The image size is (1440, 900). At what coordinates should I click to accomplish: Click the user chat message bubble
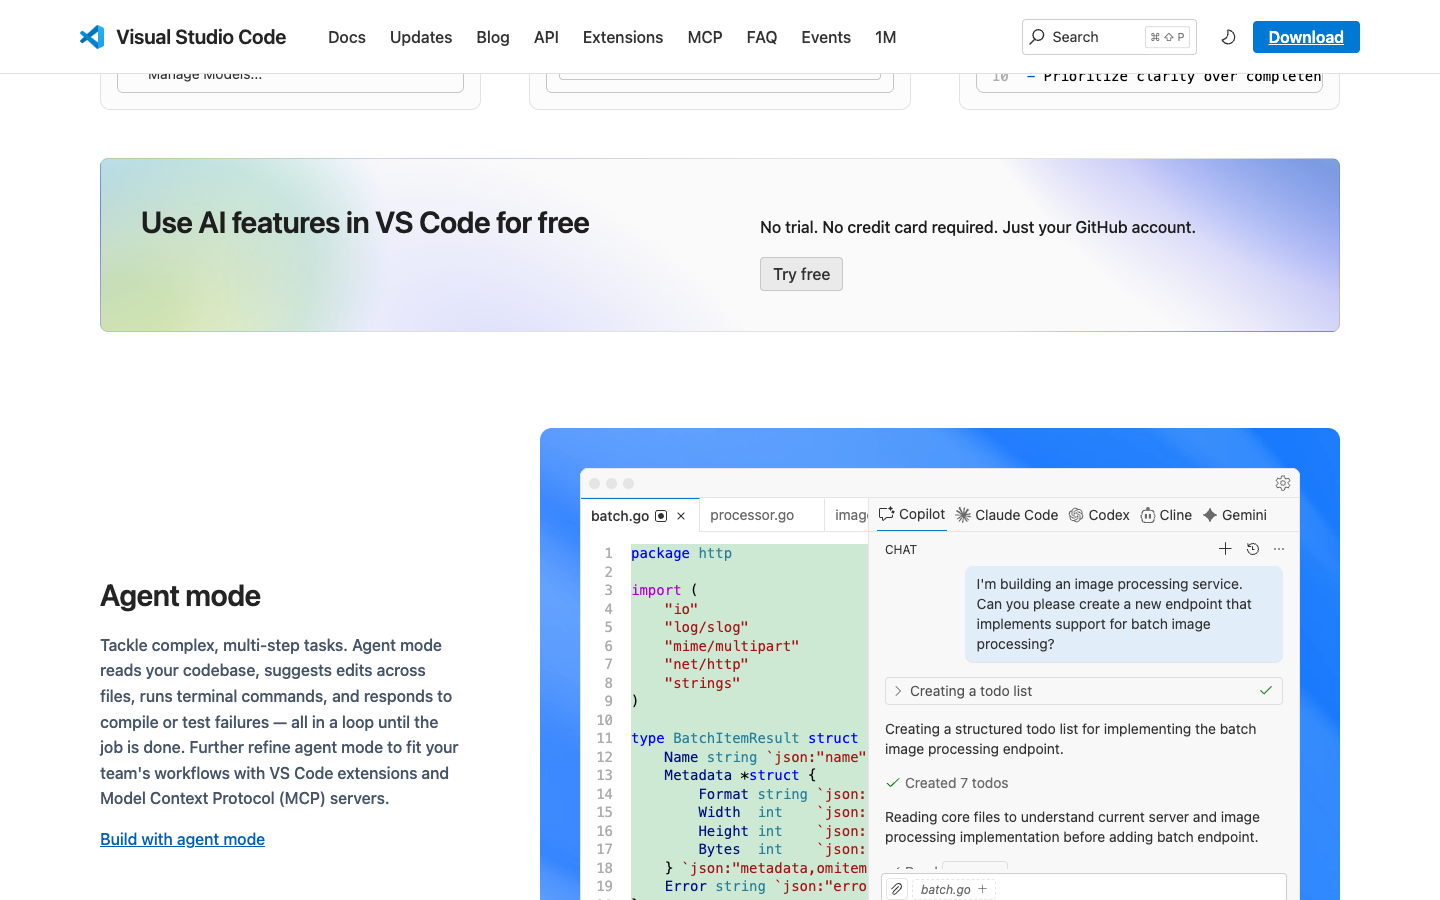1124,614
